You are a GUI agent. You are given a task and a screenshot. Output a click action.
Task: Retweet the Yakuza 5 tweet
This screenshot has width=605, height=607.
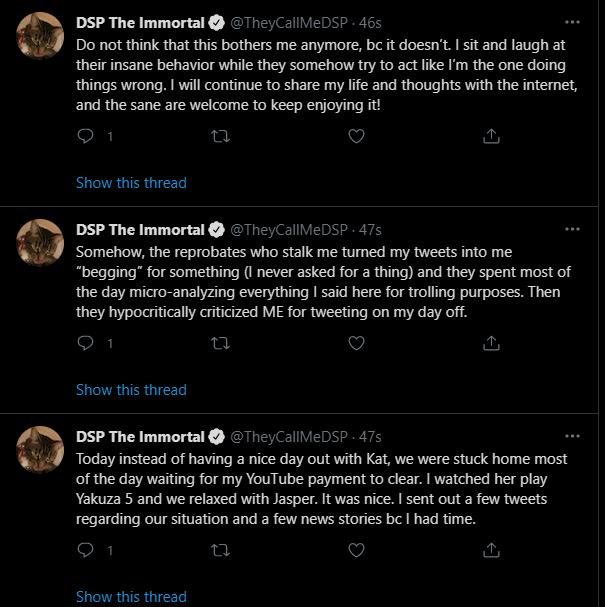(x=220, y=550)
